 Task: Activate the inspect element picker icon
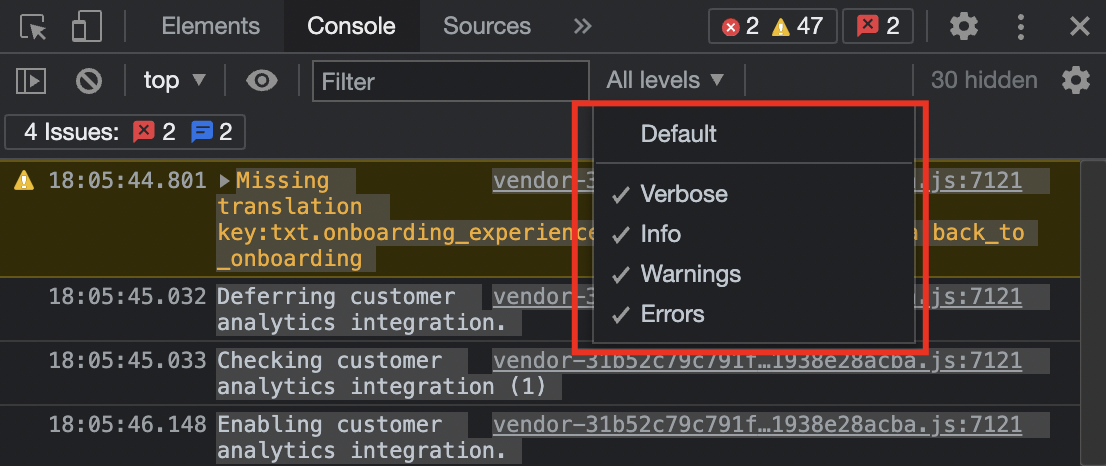pyautogui.click(x=32, y=27)
